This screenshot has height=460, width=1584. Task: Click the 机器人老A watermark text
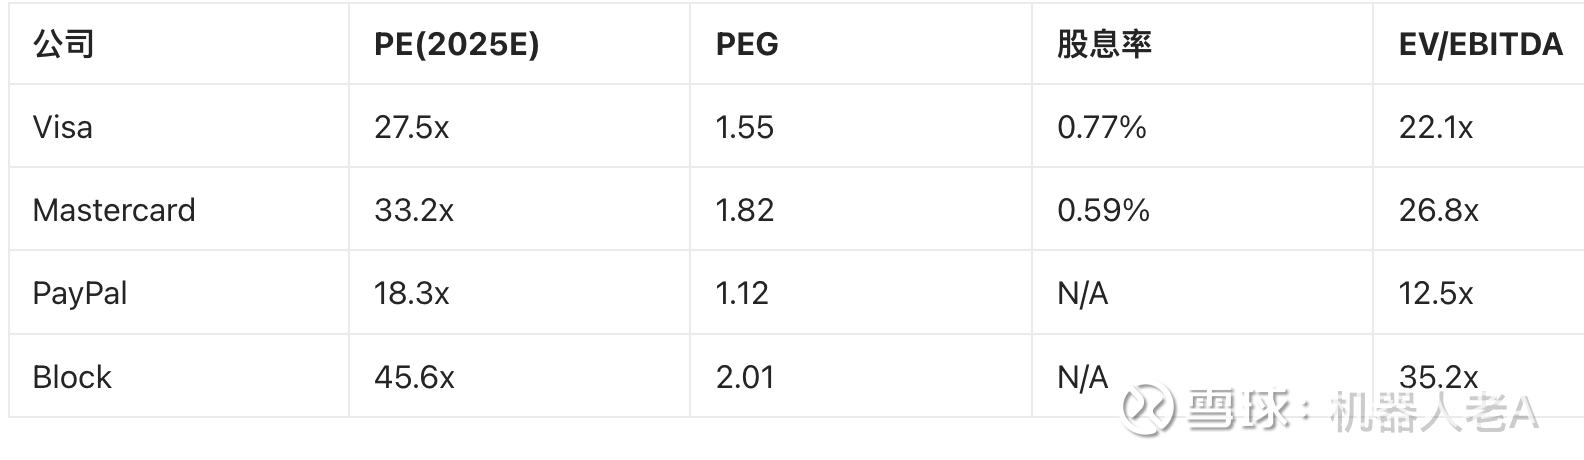click(x=1435, y=411)
